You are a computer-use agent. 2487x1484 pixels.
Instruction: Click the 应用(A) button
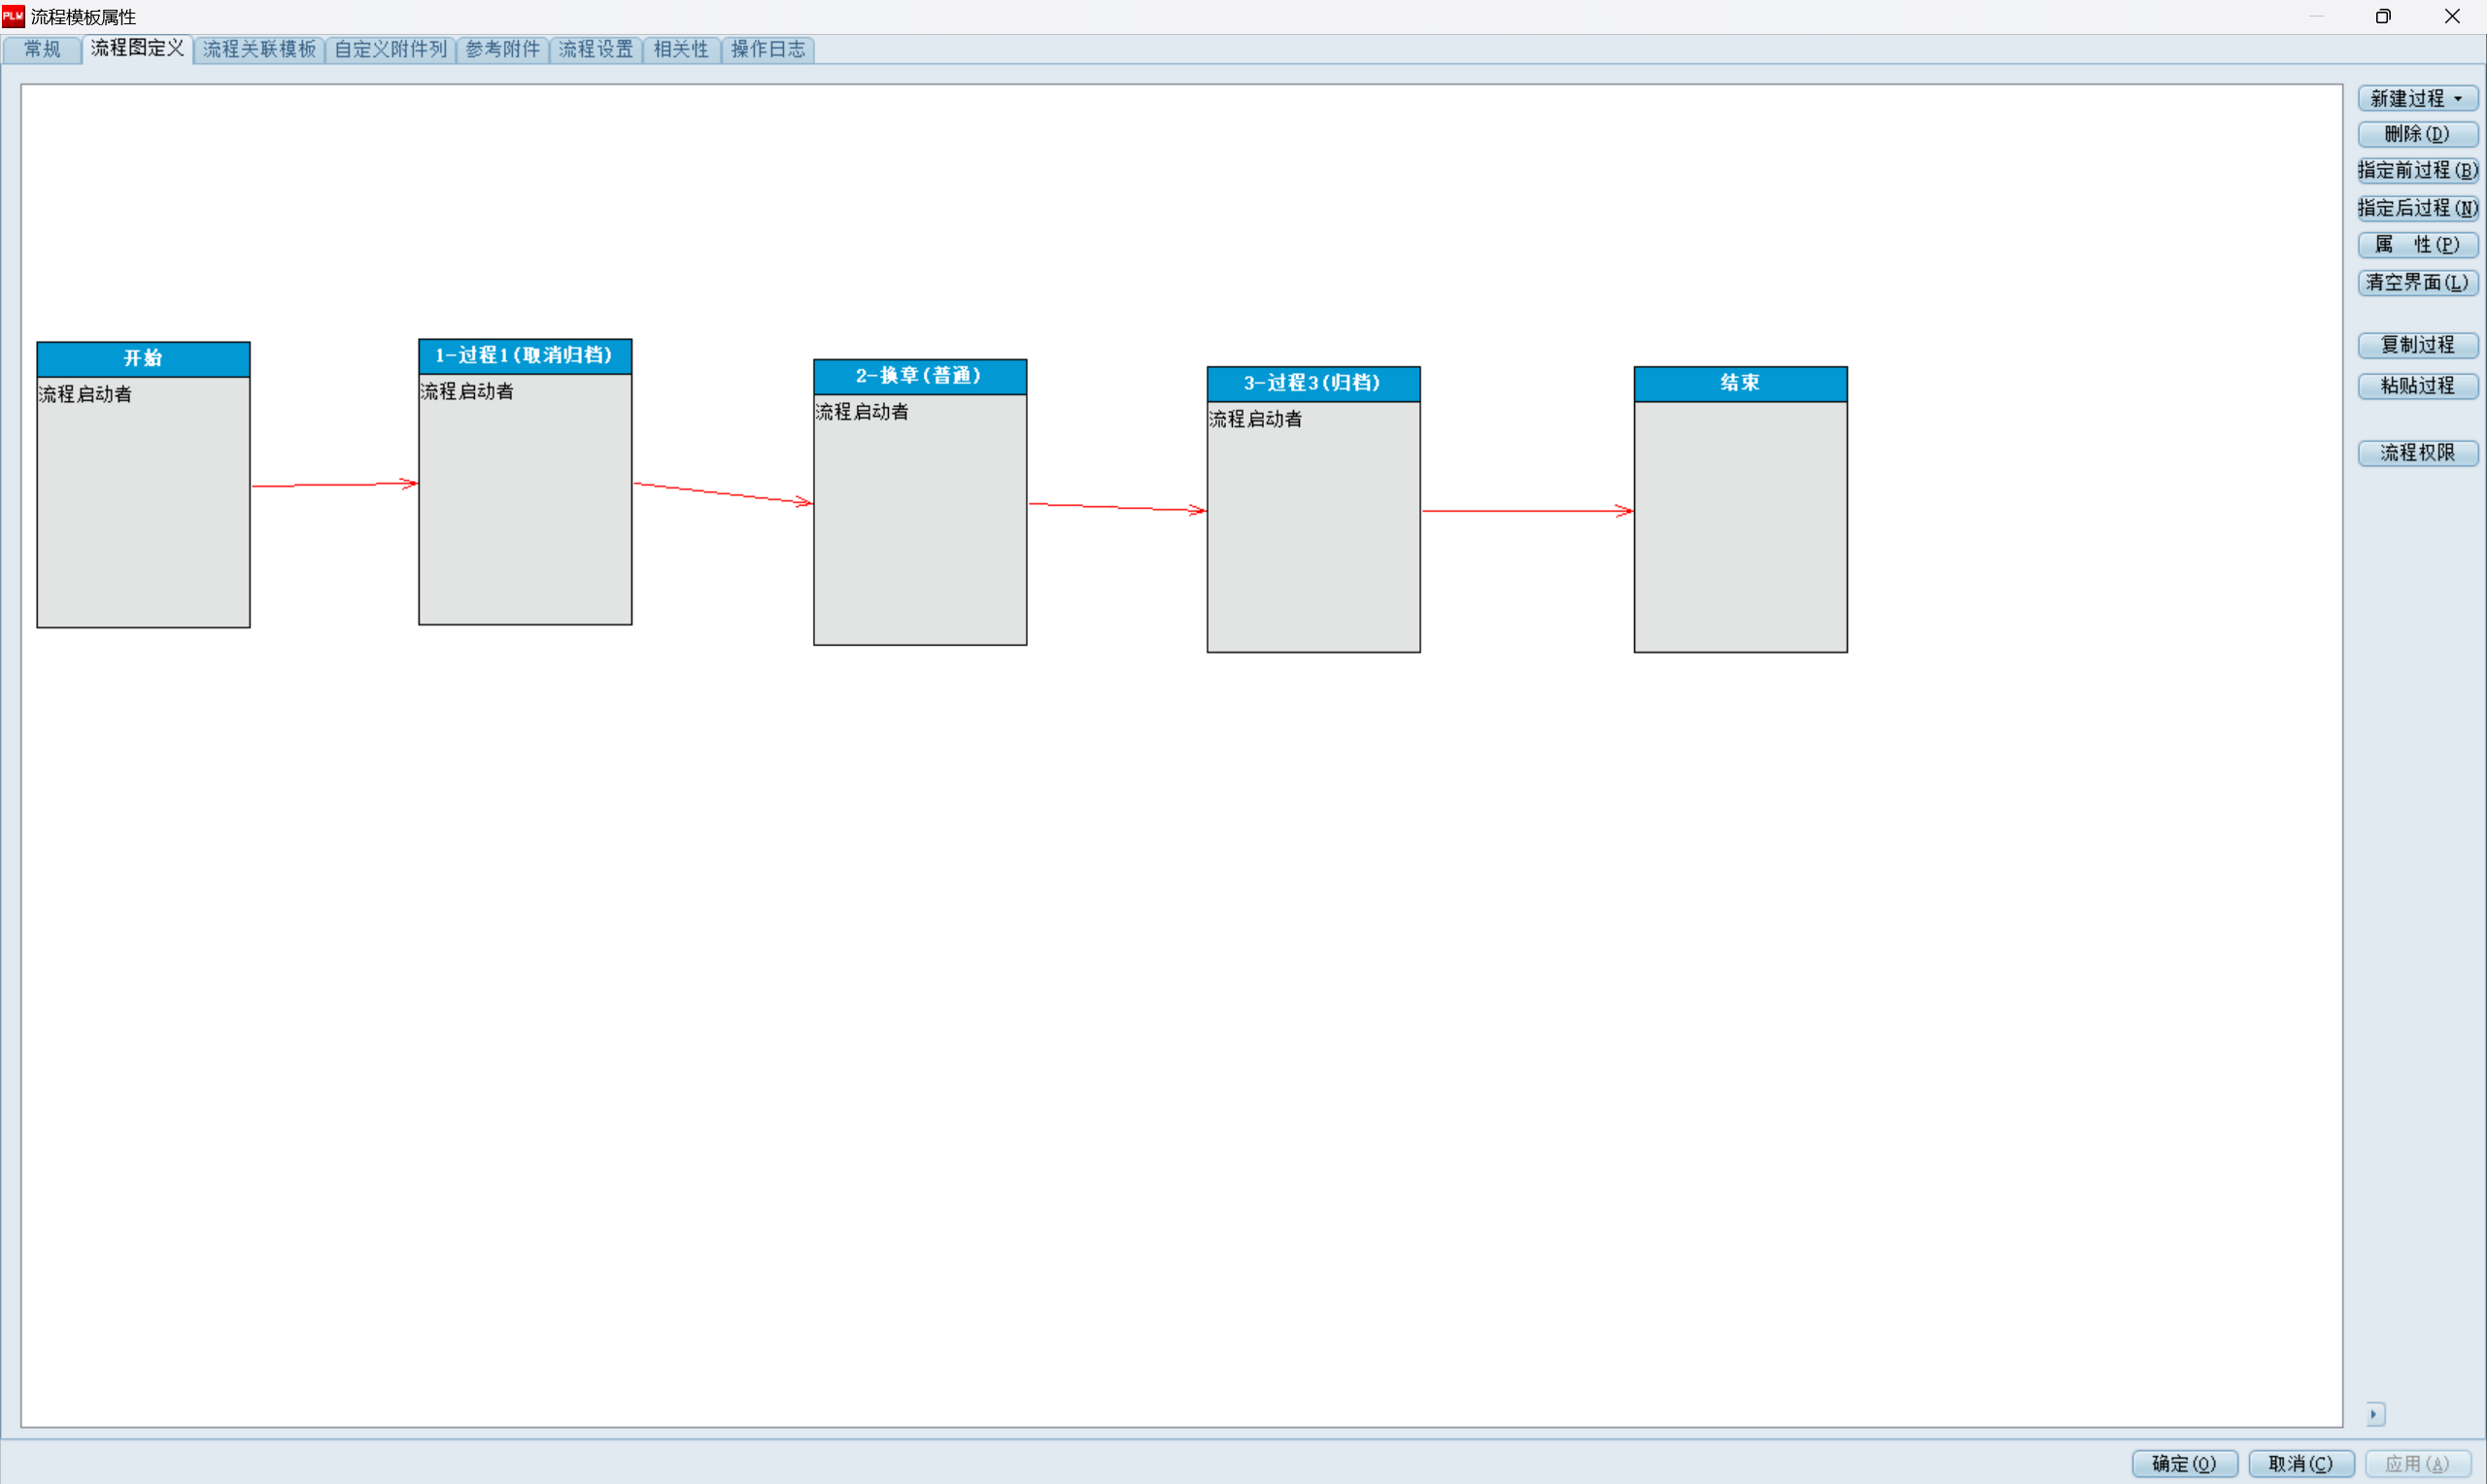2417,1464
